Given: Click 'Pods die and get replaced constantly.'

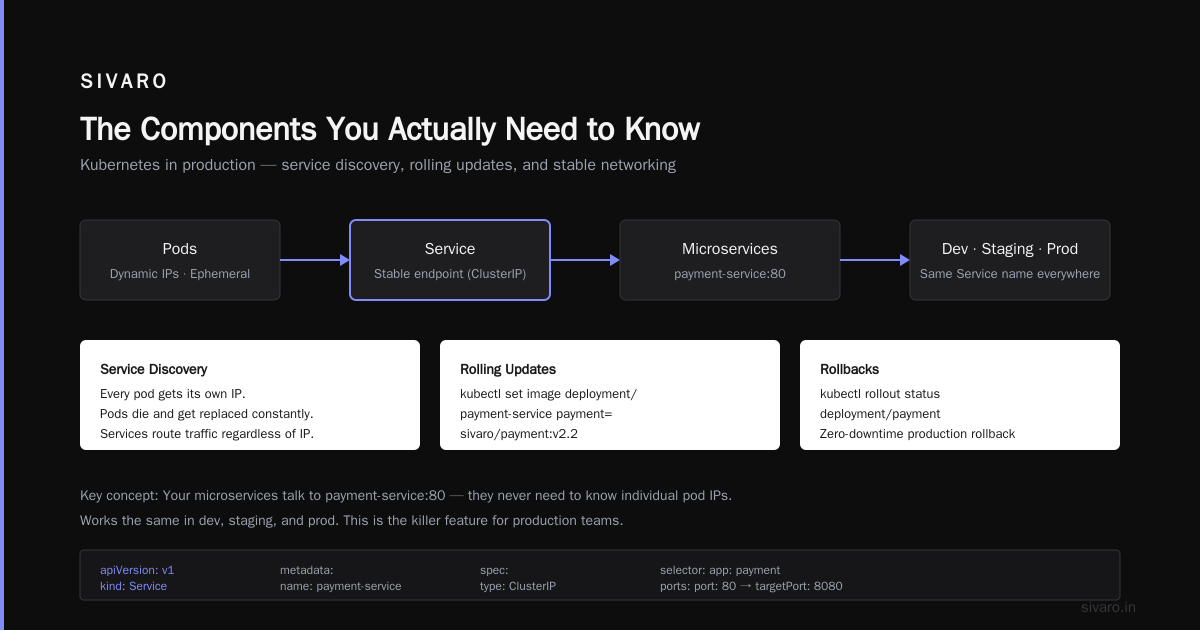Looking at the screenshot, I should [x=207, y=414].
